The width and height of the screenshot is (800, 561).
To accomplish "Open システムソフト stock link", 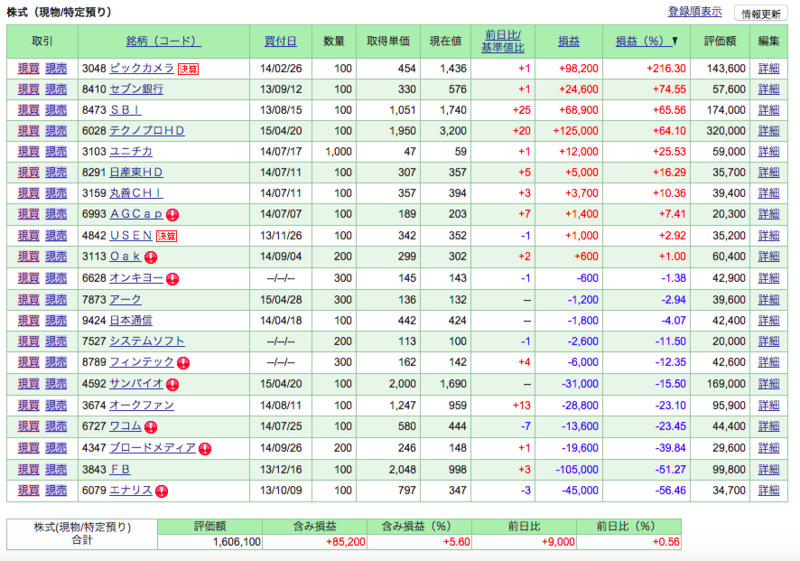I will [147, 341].
